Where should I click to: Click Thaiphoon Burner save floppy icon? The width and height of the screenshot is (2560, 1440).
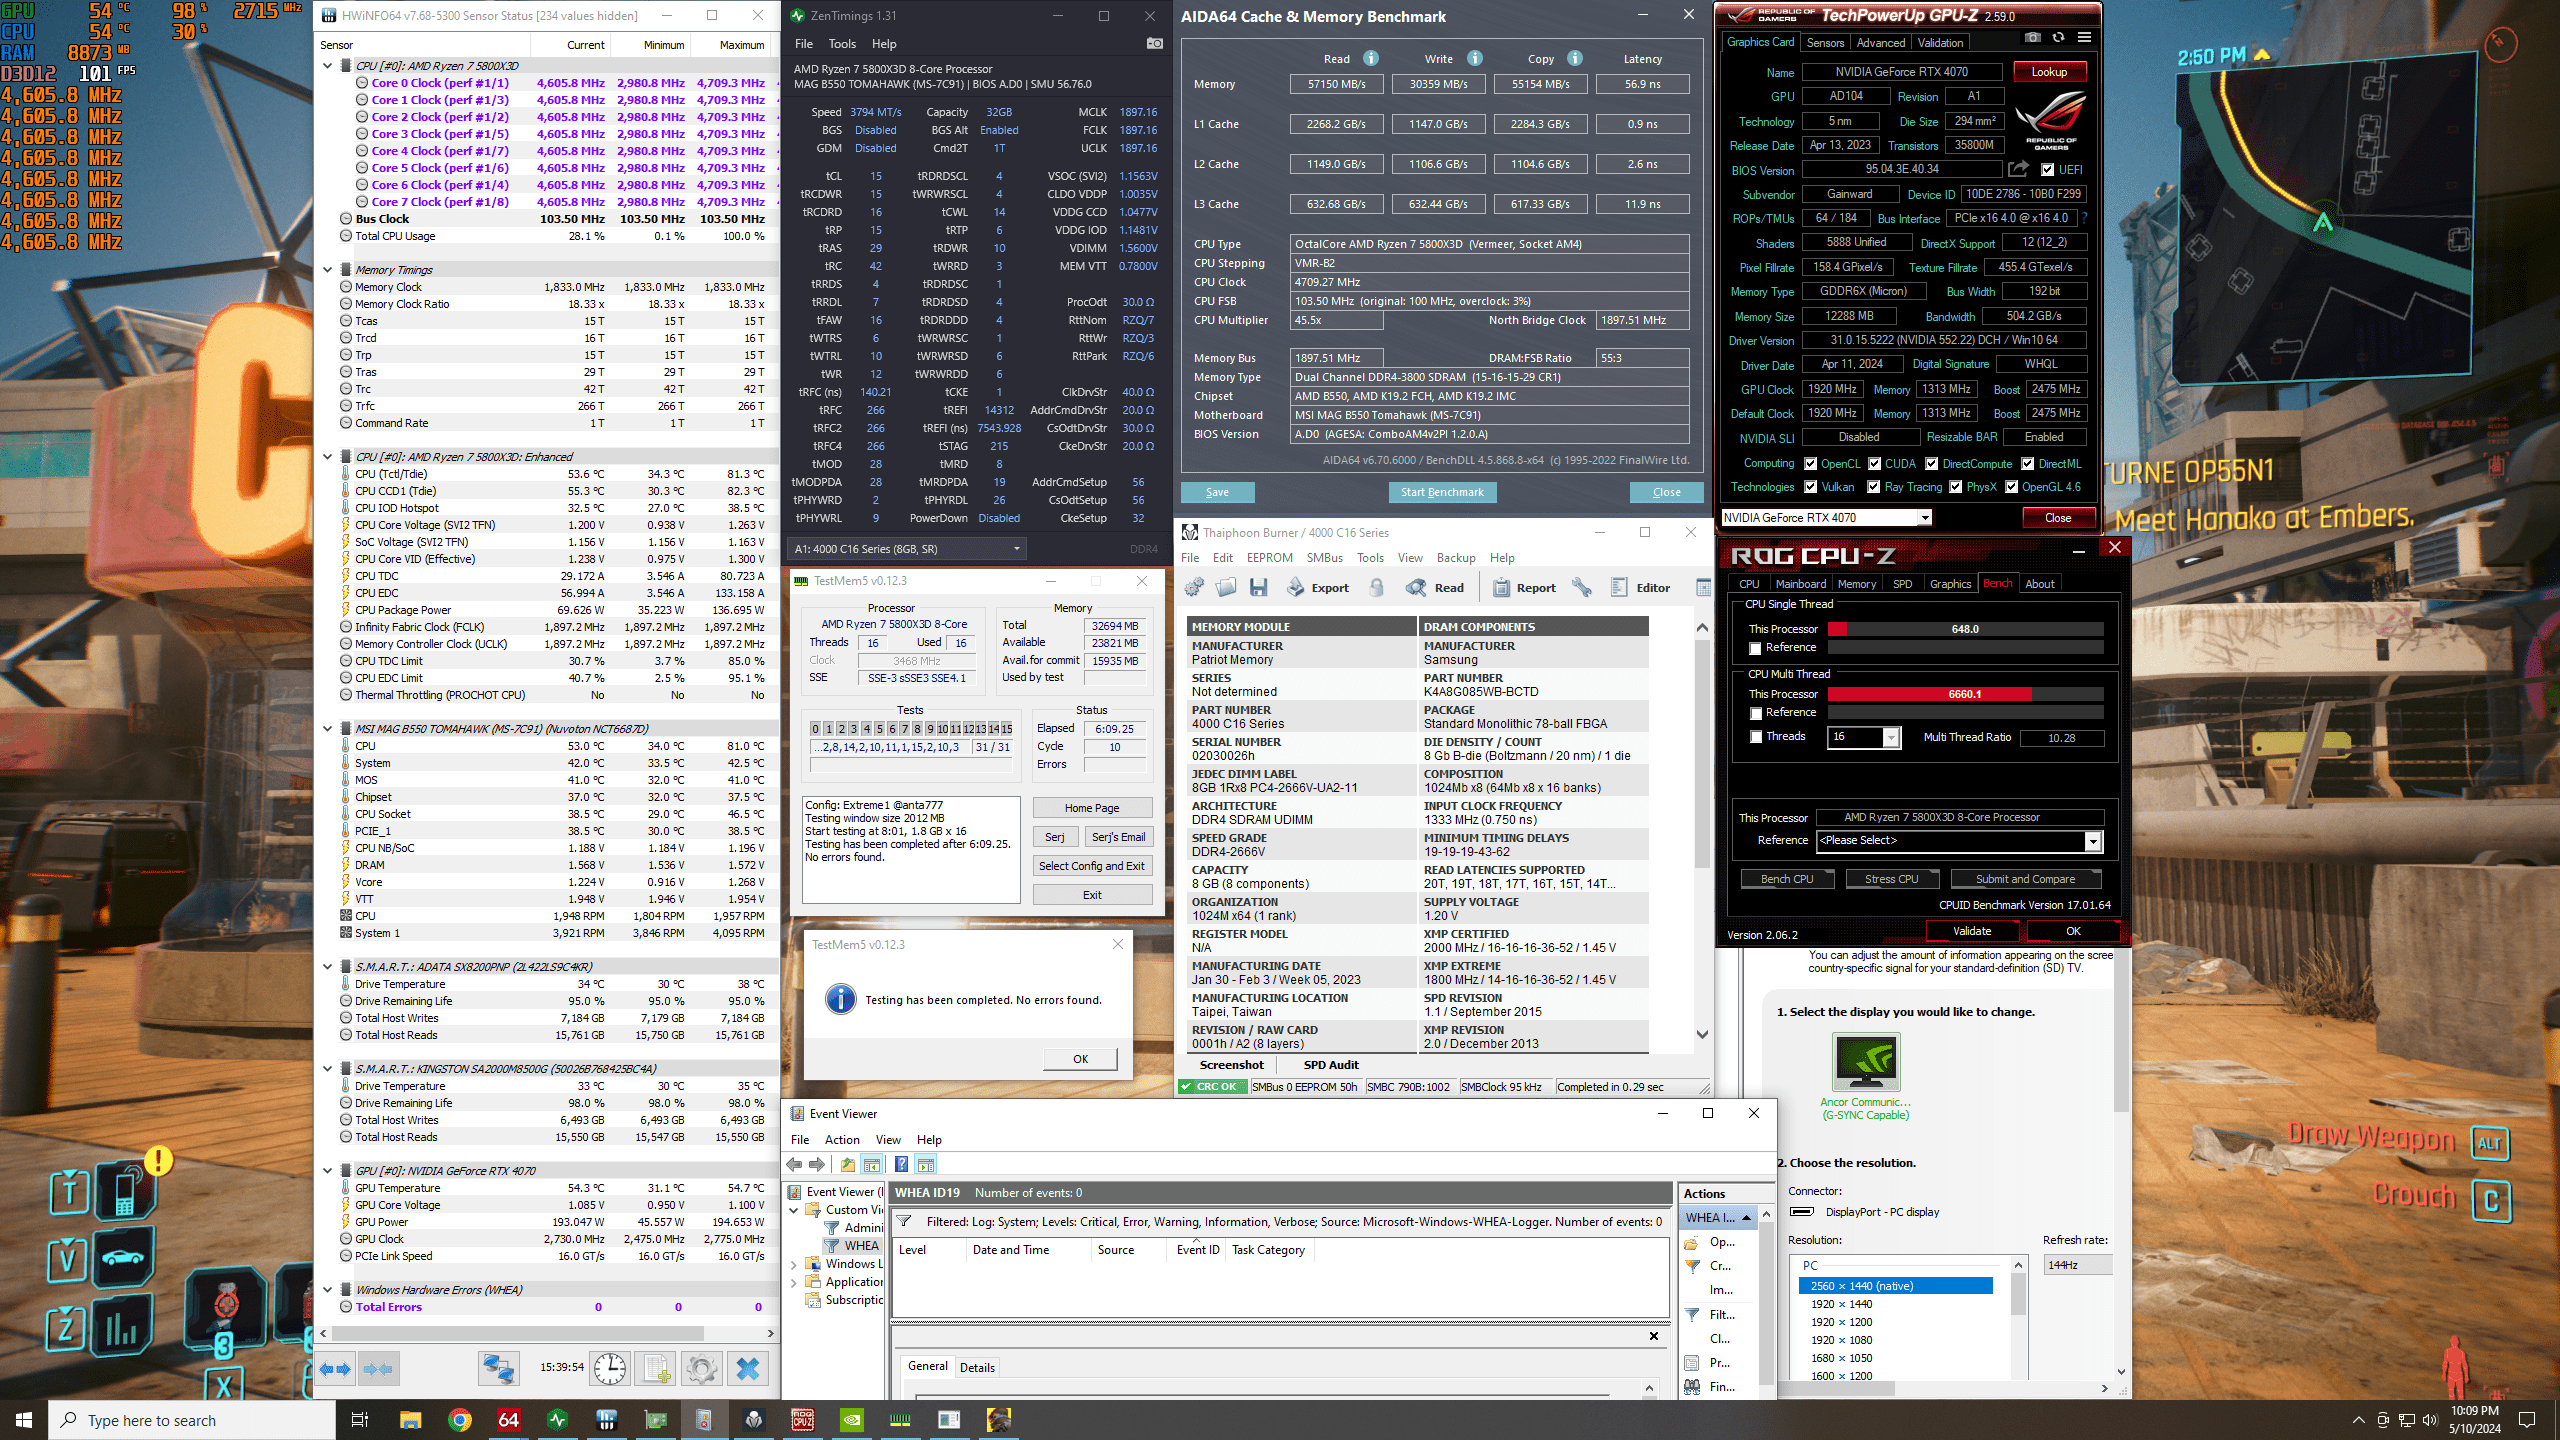coord(1258,588)
